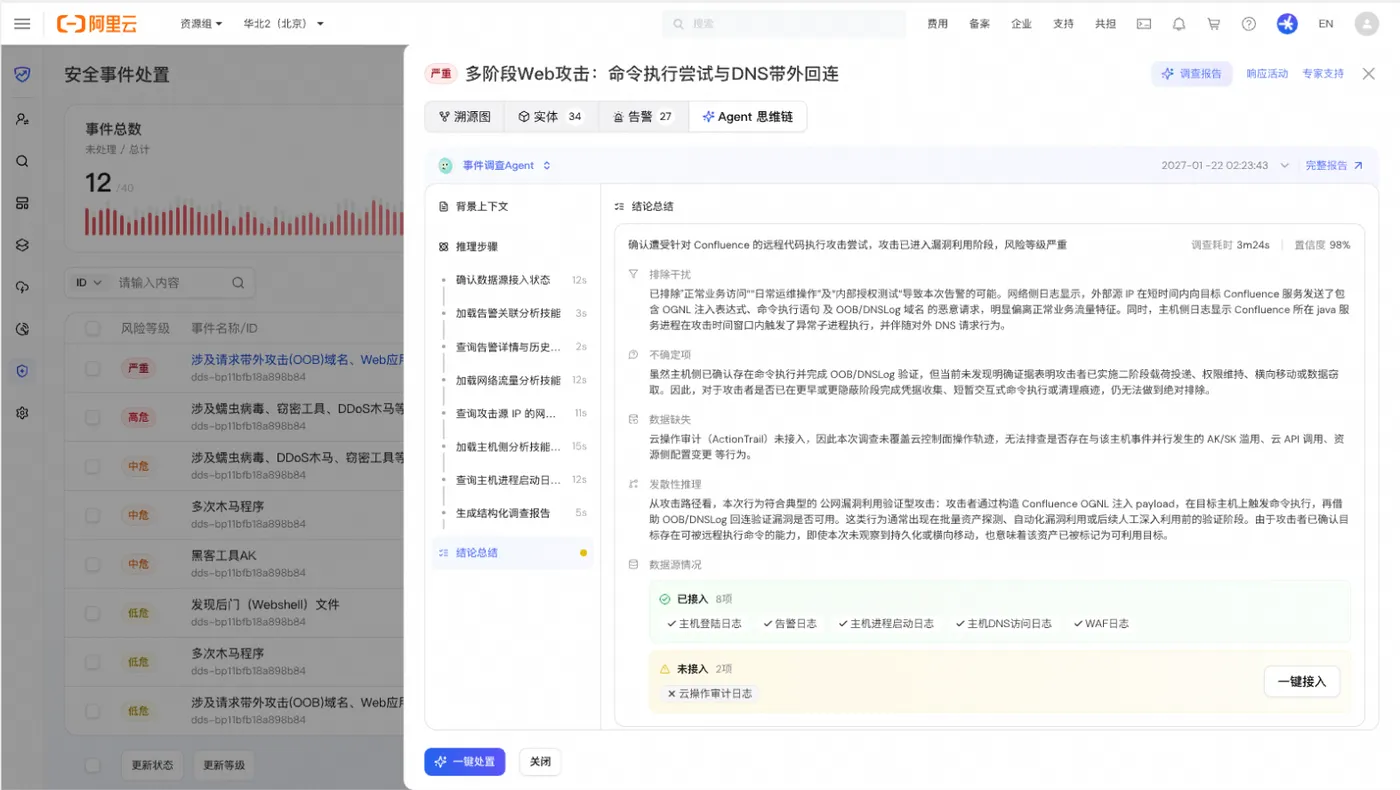
Task: Close the incident detail panel with X
Action: 1369,73
